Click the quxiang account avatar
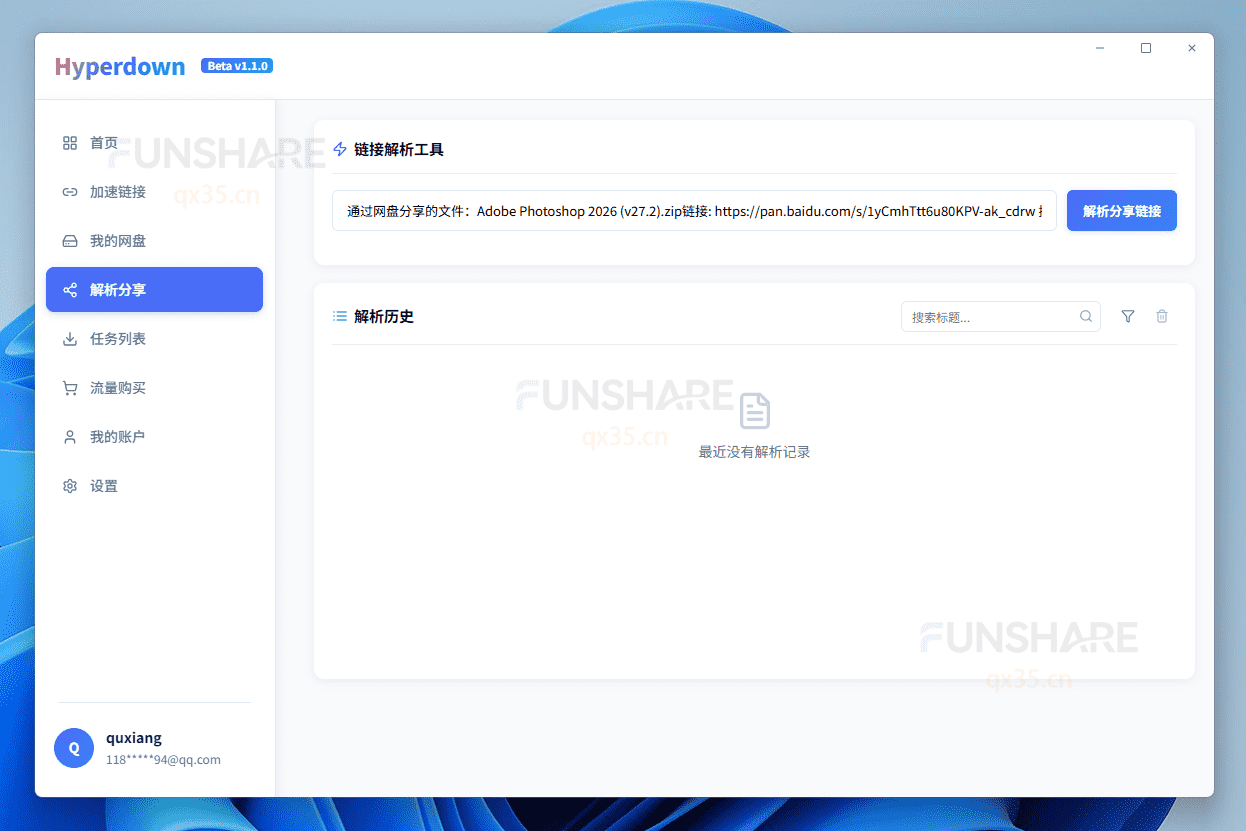The width and height of the screenshot is (1246, 831). point(74,748)
